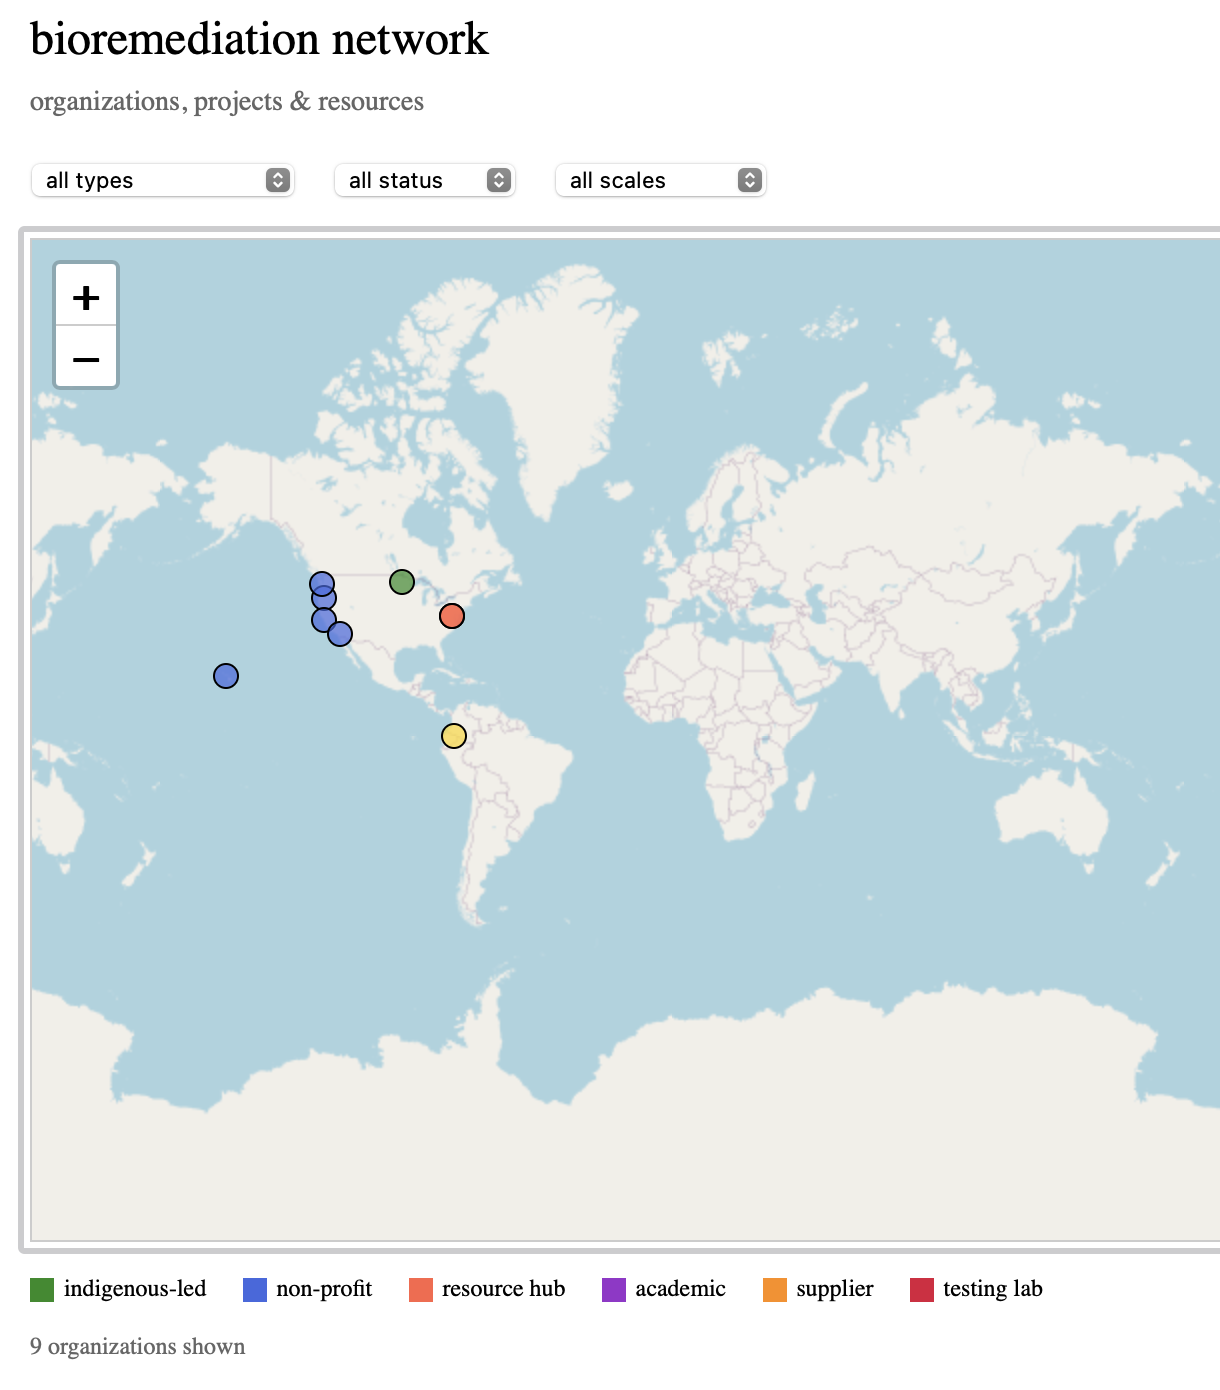Expand the "all scales" dropdown

(661, 180)
